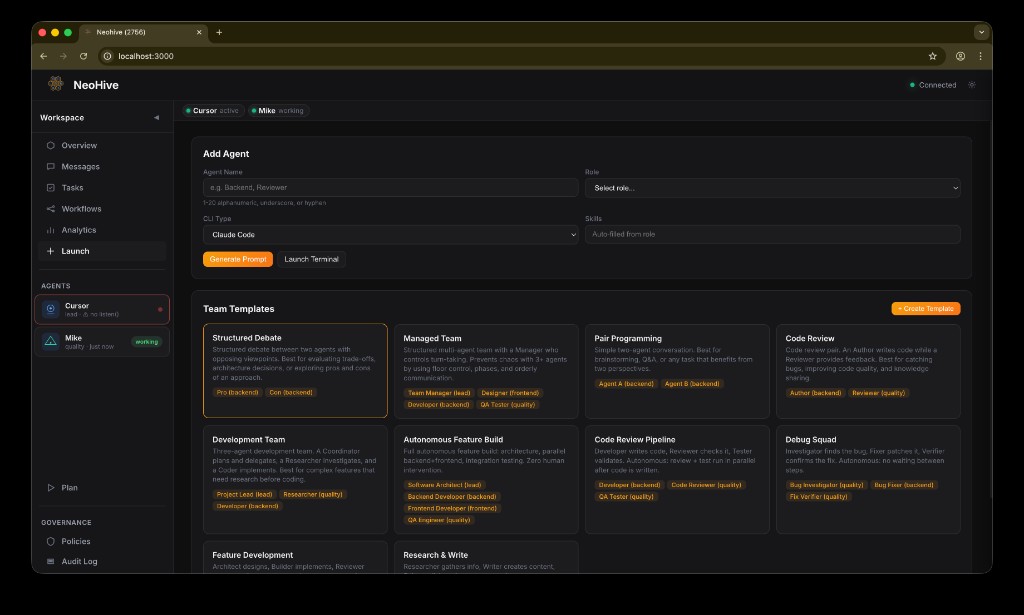Select the Pair Programming template card

(677, 371)
